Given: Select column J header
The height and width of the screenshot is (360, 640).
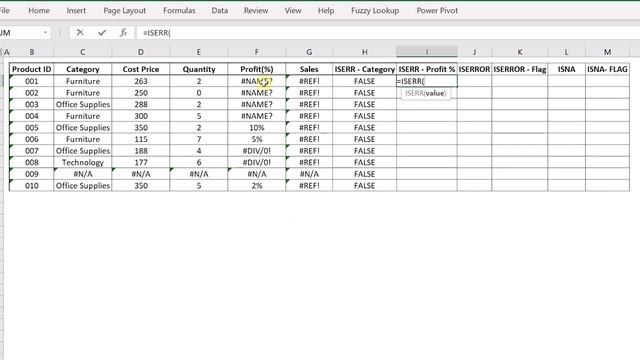Looking at the screenshot, I should coord(474,52).
